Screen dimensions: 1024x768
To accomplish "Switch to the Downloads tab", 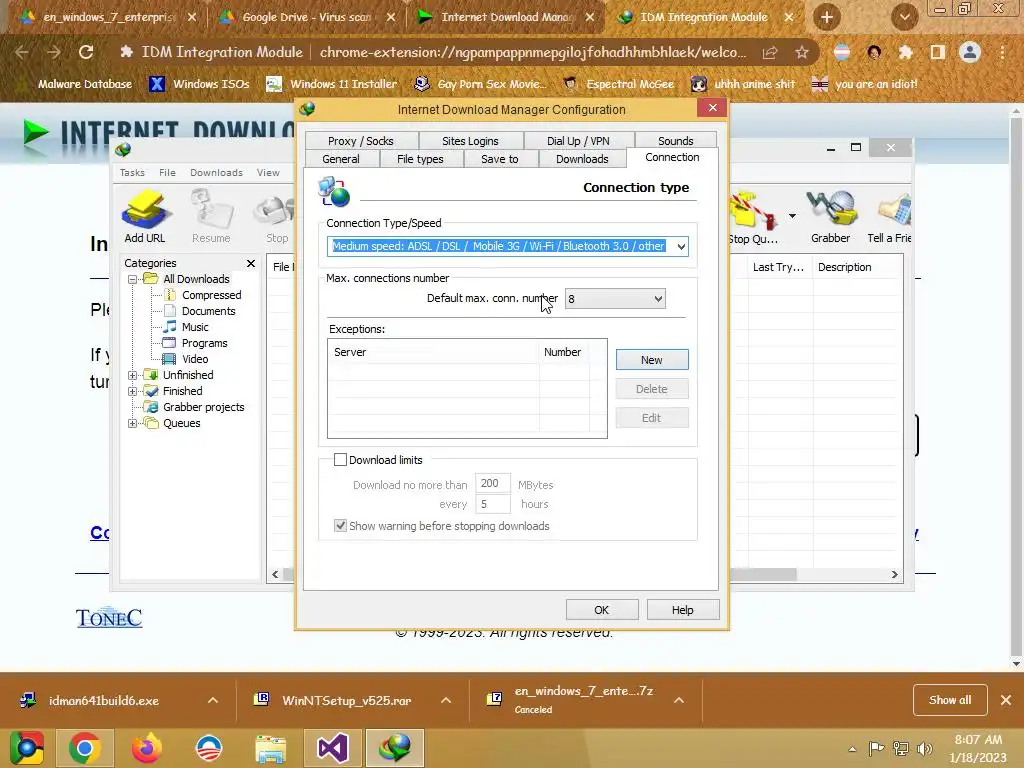I will 582,159.
